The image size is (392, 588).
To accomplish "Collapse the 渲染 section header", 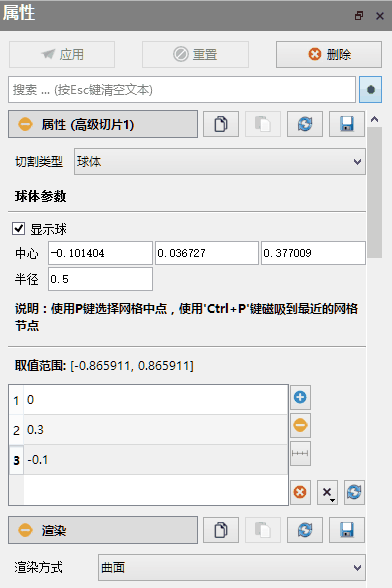I will coord(103,530).
